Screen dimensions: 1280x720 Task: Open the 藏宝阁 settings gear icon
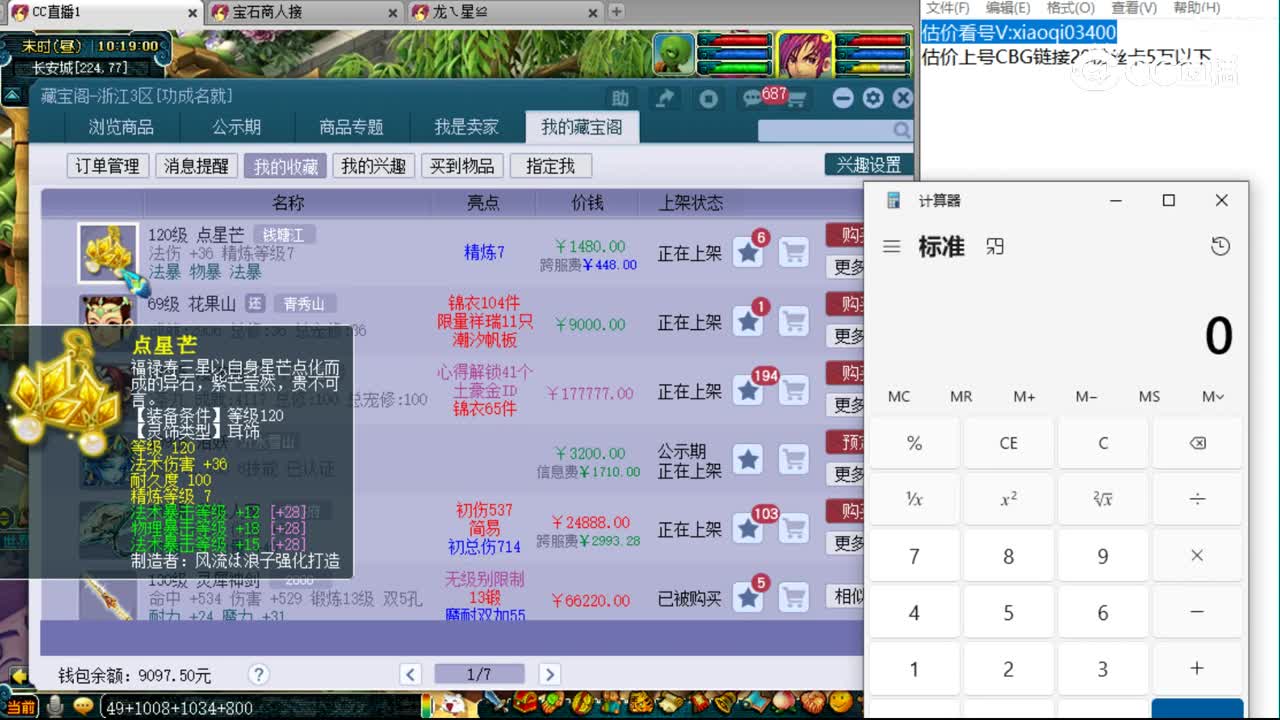pos(874,97)
